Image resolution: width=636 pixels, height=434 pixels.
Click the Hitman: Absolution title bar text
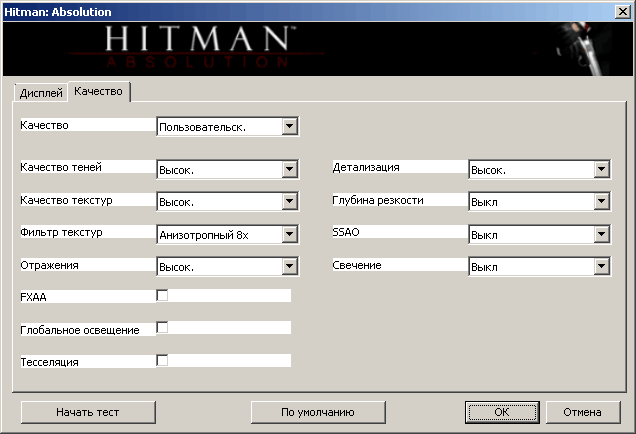(58, 12)
